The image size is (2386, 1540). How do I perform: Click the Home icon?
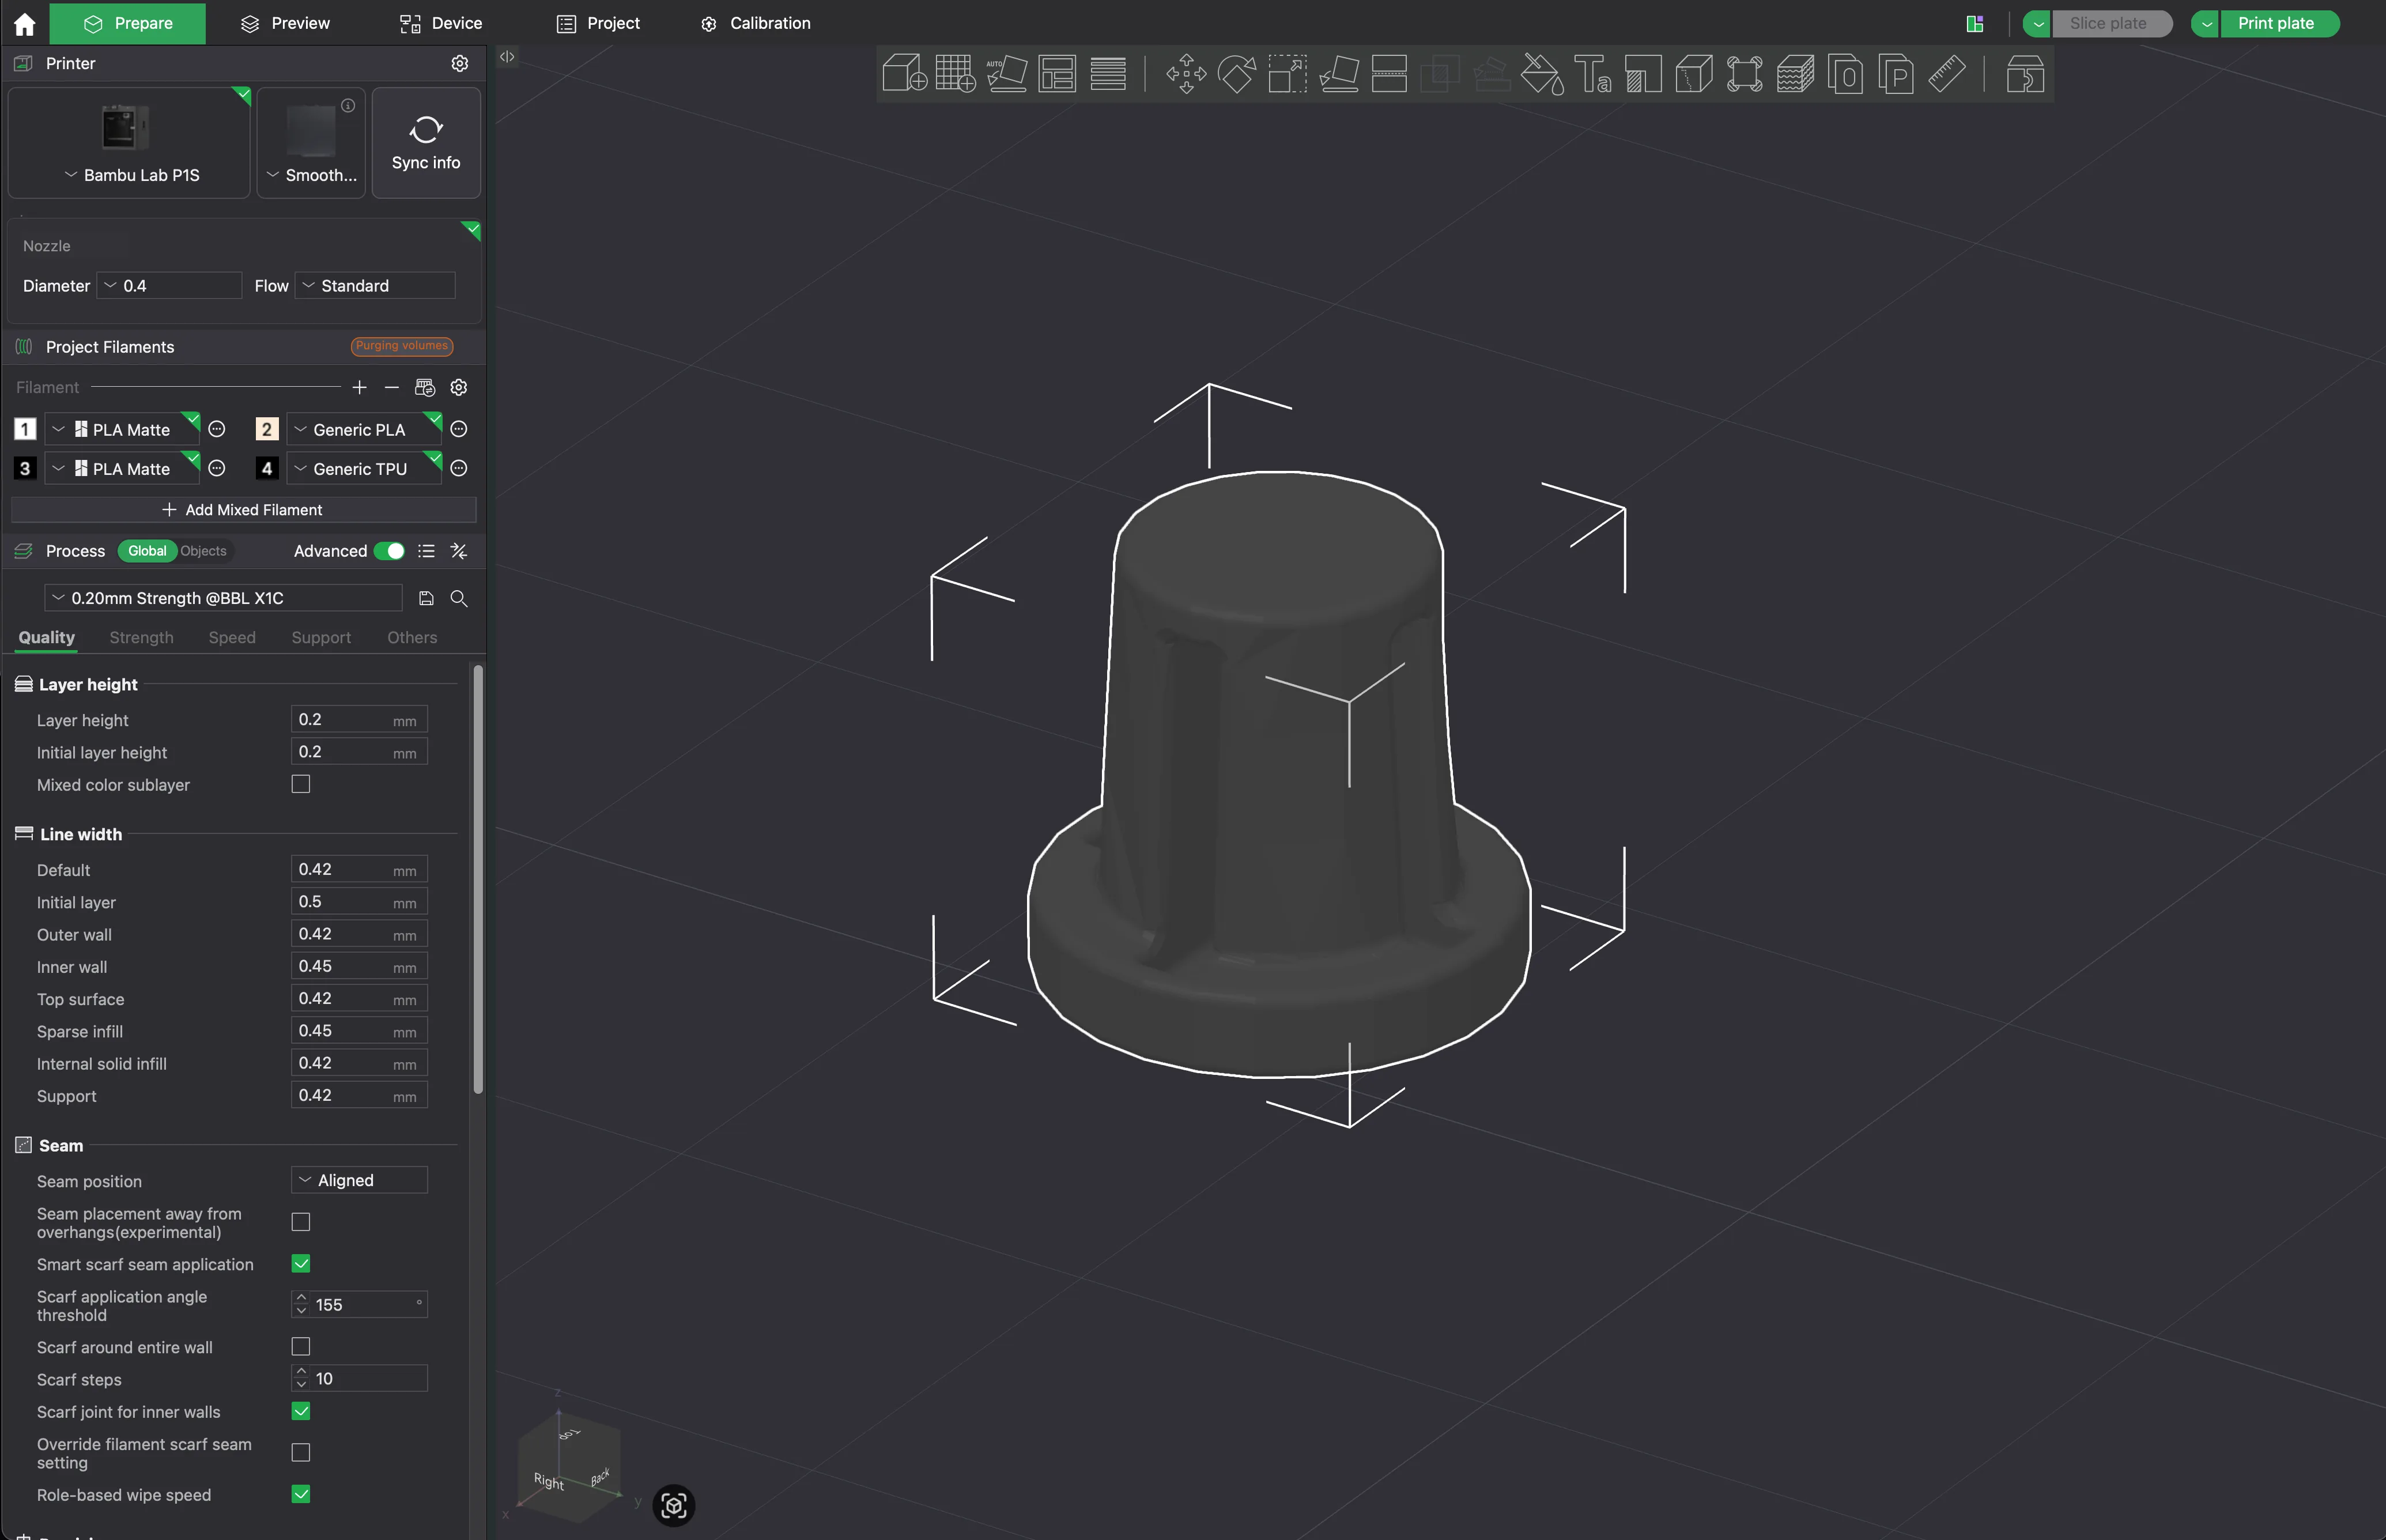coord(24,23)
